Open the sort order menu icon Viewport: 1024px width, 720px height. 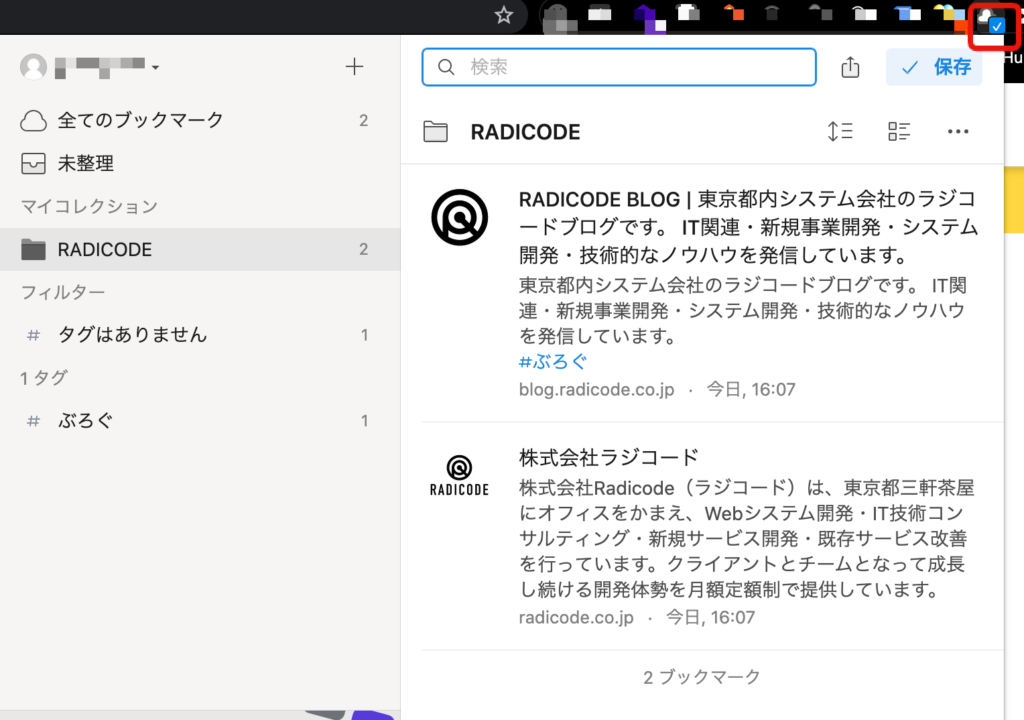(840, 131)
